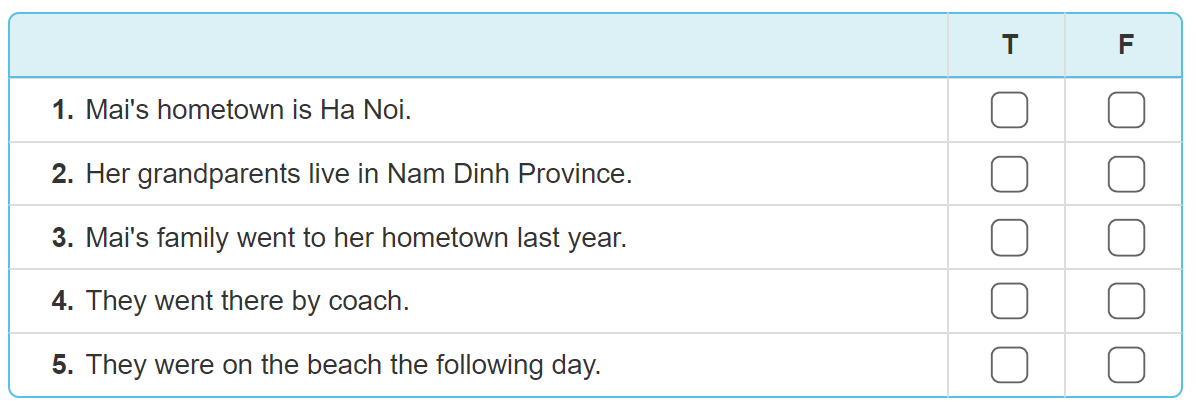Screen dimensions: 1197x412
Task: Click the T column header
Action: tap(1009, 45)
